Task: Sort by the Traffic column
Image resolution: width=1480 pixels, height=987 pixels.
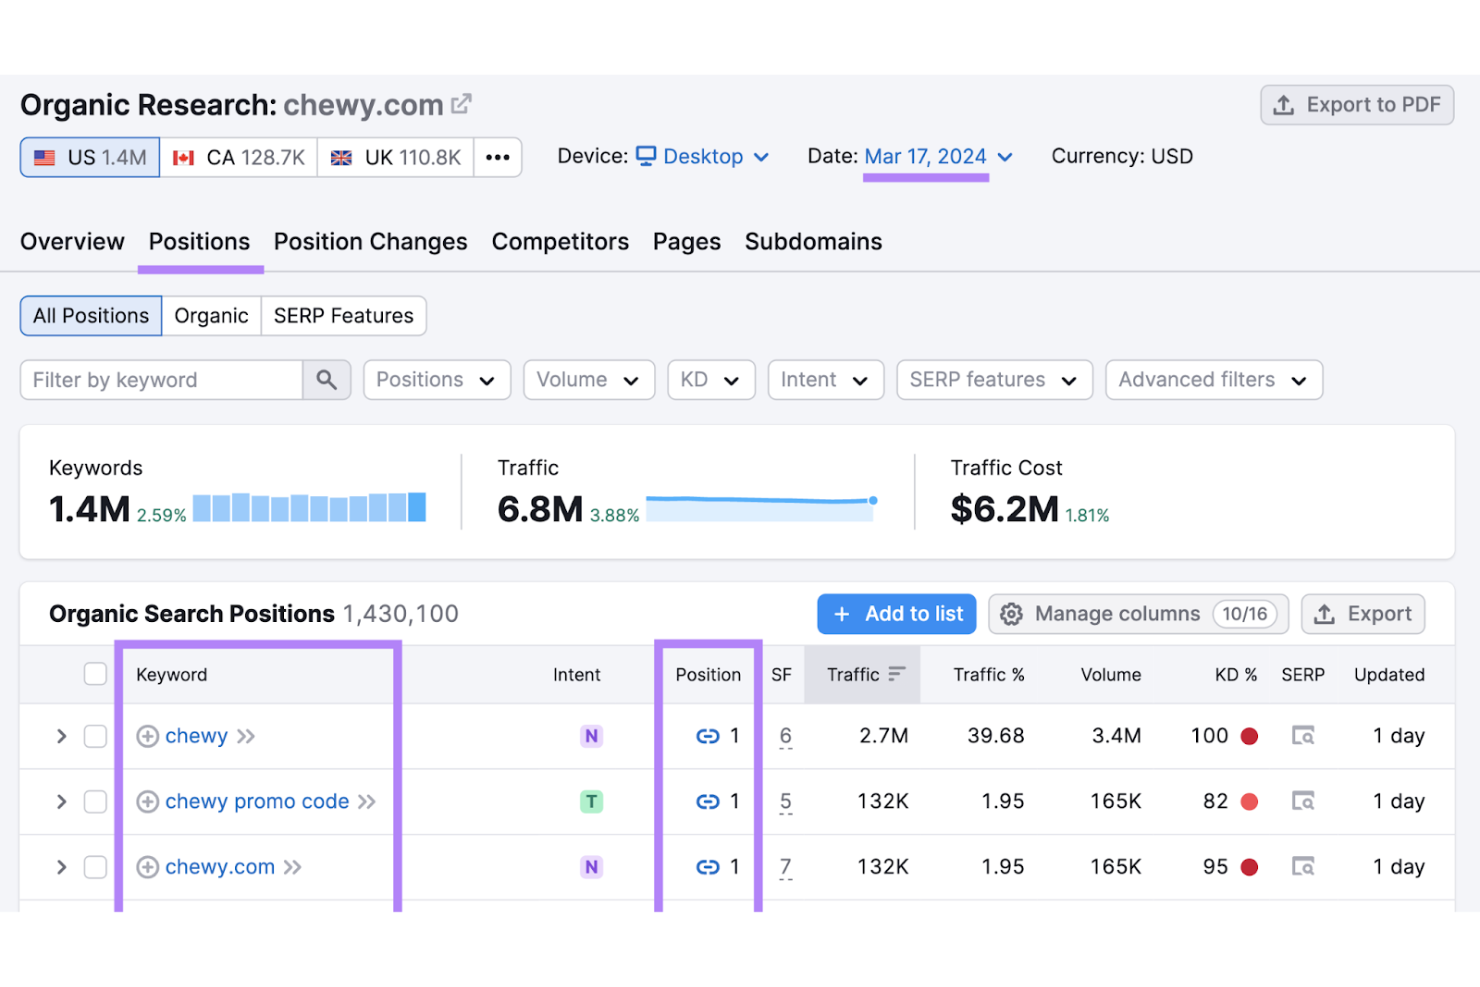Action: click(x=862, y=675)
